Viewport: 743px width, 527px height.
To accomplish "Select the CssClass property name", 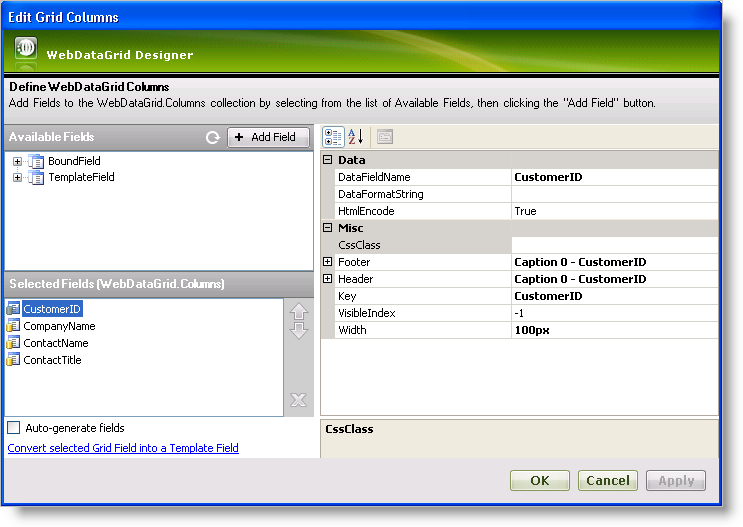I will tap(359, 245).
